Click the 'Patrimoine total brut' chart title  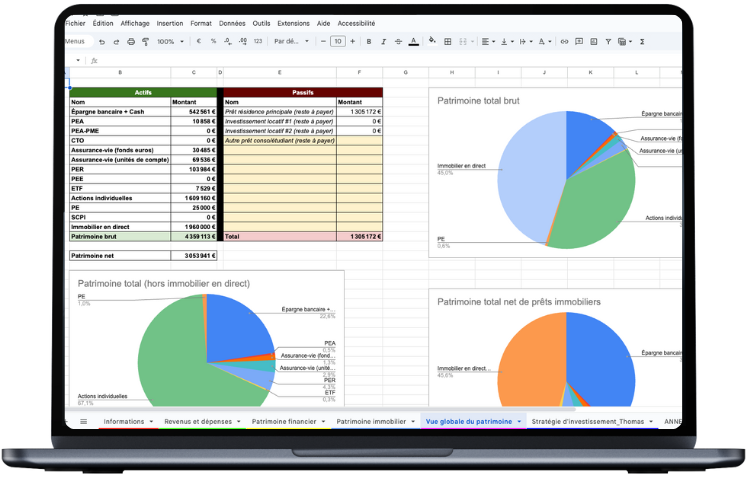click(478, 101)
